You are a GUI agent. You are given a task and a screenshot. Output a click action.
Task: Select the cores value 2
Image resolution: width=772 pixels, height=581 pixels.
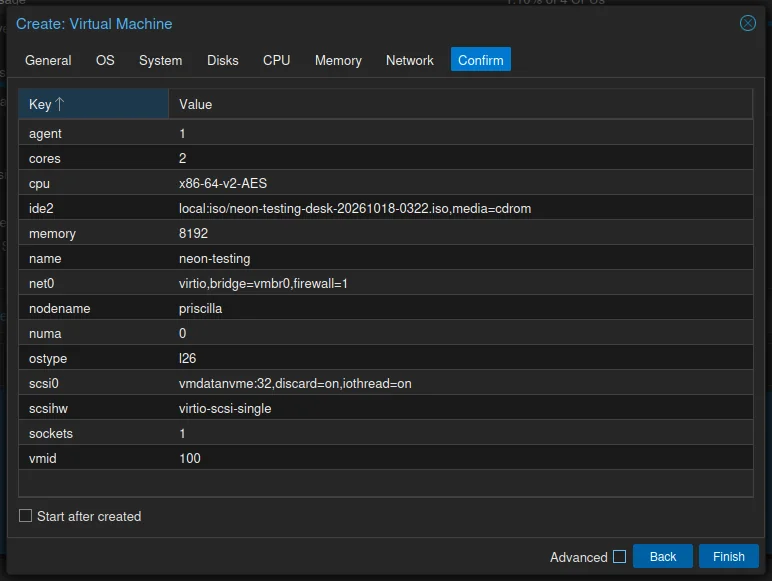tap(182, 158)
